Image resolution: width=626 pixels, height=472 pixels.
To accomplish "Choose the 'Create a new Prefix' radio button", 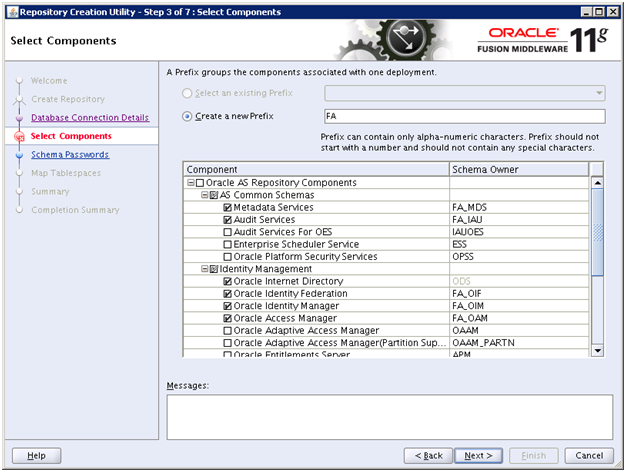I will click(187, 116).
